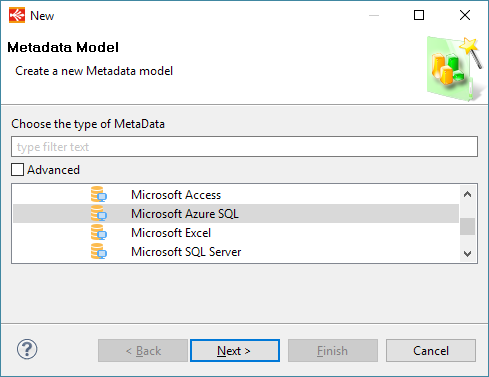Viewport: 489px width, 377px height.
Task: Click the disabled Back button
Action: tap(143, 350)
